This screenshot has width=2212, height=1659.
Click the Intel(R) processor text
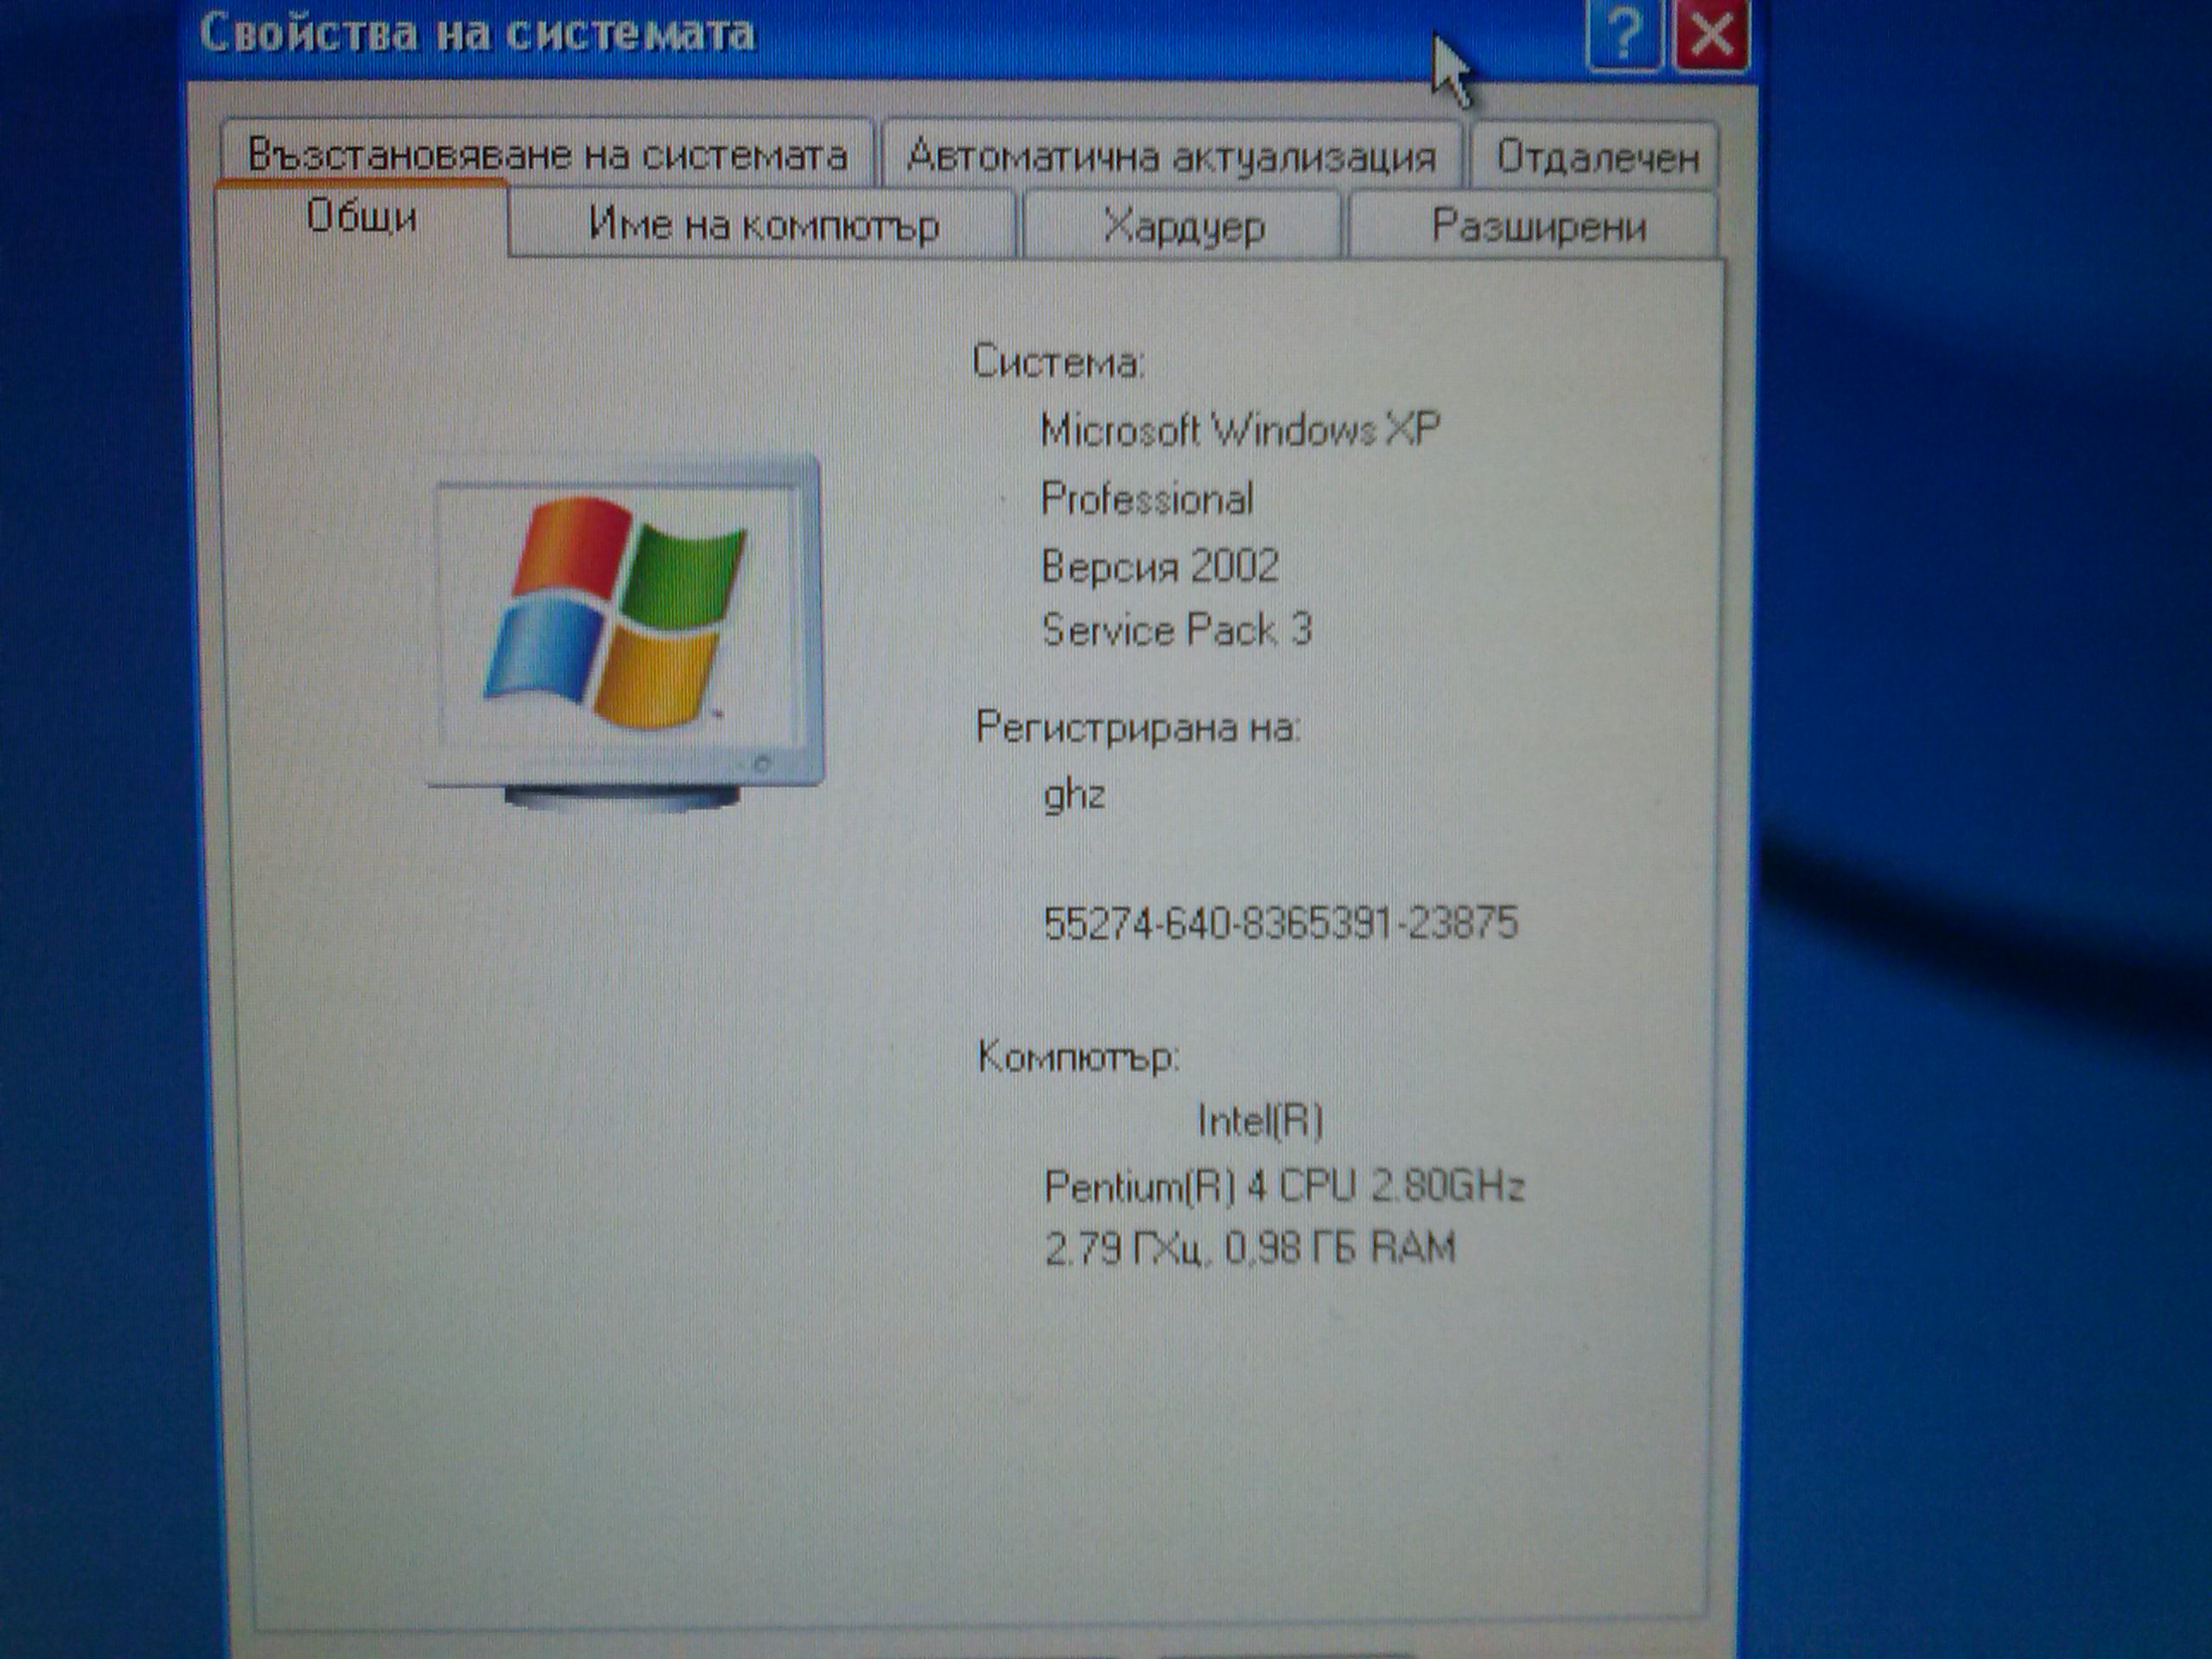coord(1260,1120)
